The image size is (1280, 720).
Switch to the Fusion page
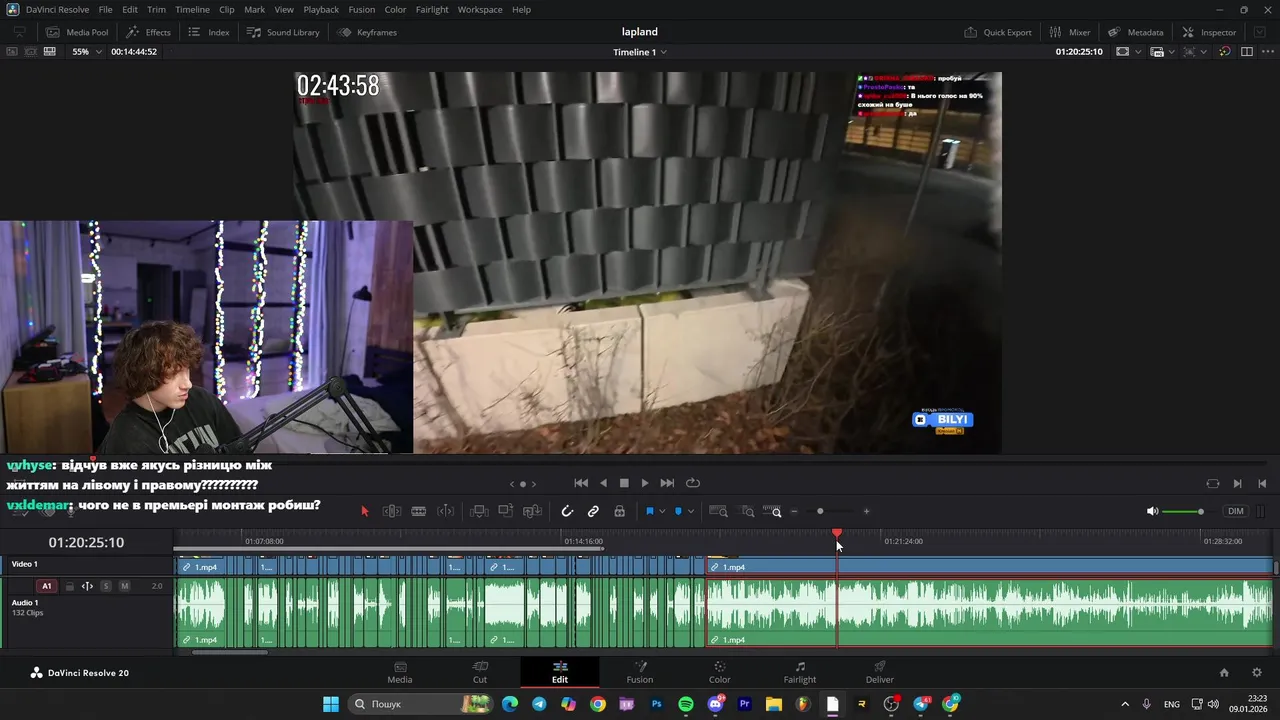[640, 672]
